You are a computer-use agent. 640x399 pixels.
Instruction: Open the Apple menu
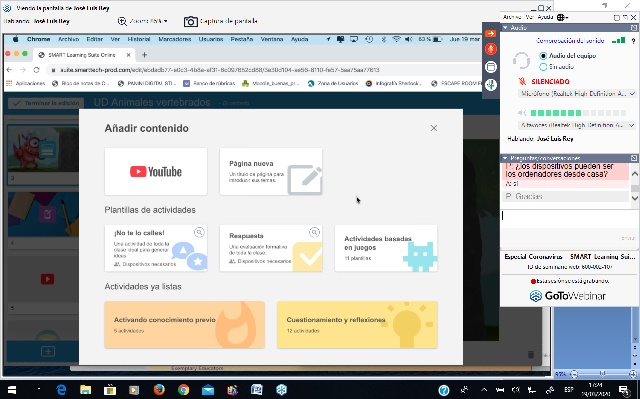tap(16, 39)
